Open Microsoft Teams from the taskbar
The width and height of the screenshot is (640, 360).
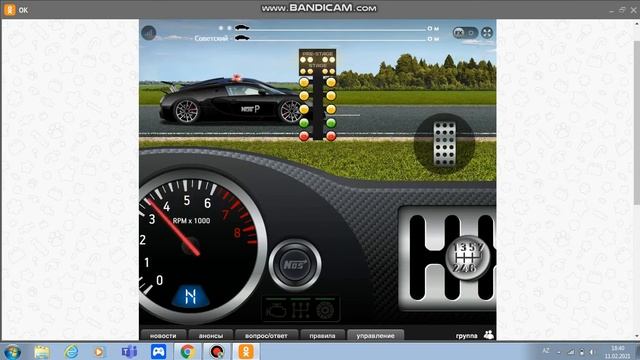129,351
